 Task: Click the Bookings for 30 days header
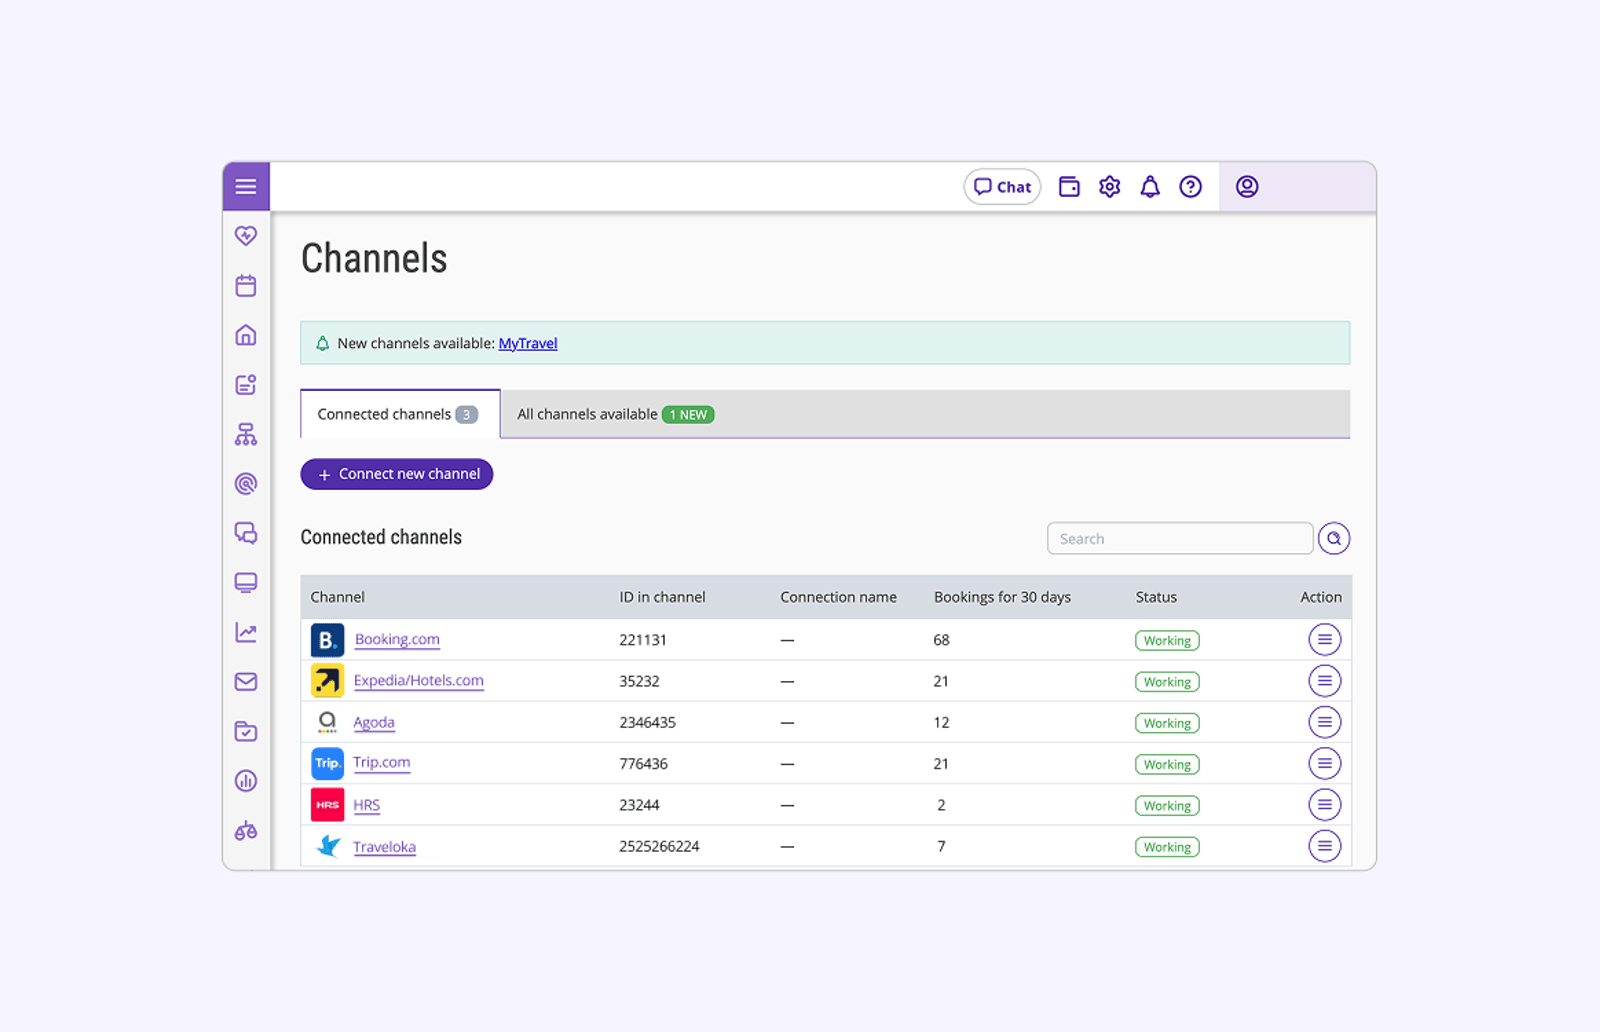(1002, 597)
